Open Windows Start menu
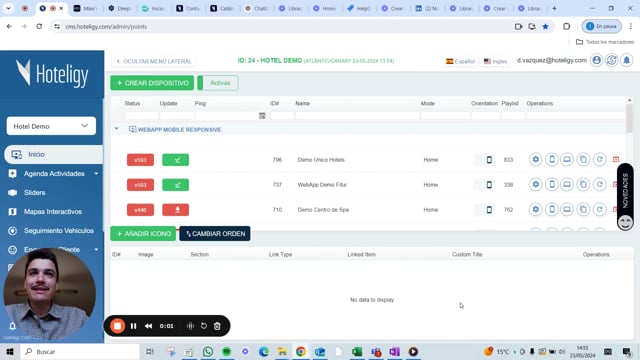640x360 pixels. pos(10,351)
